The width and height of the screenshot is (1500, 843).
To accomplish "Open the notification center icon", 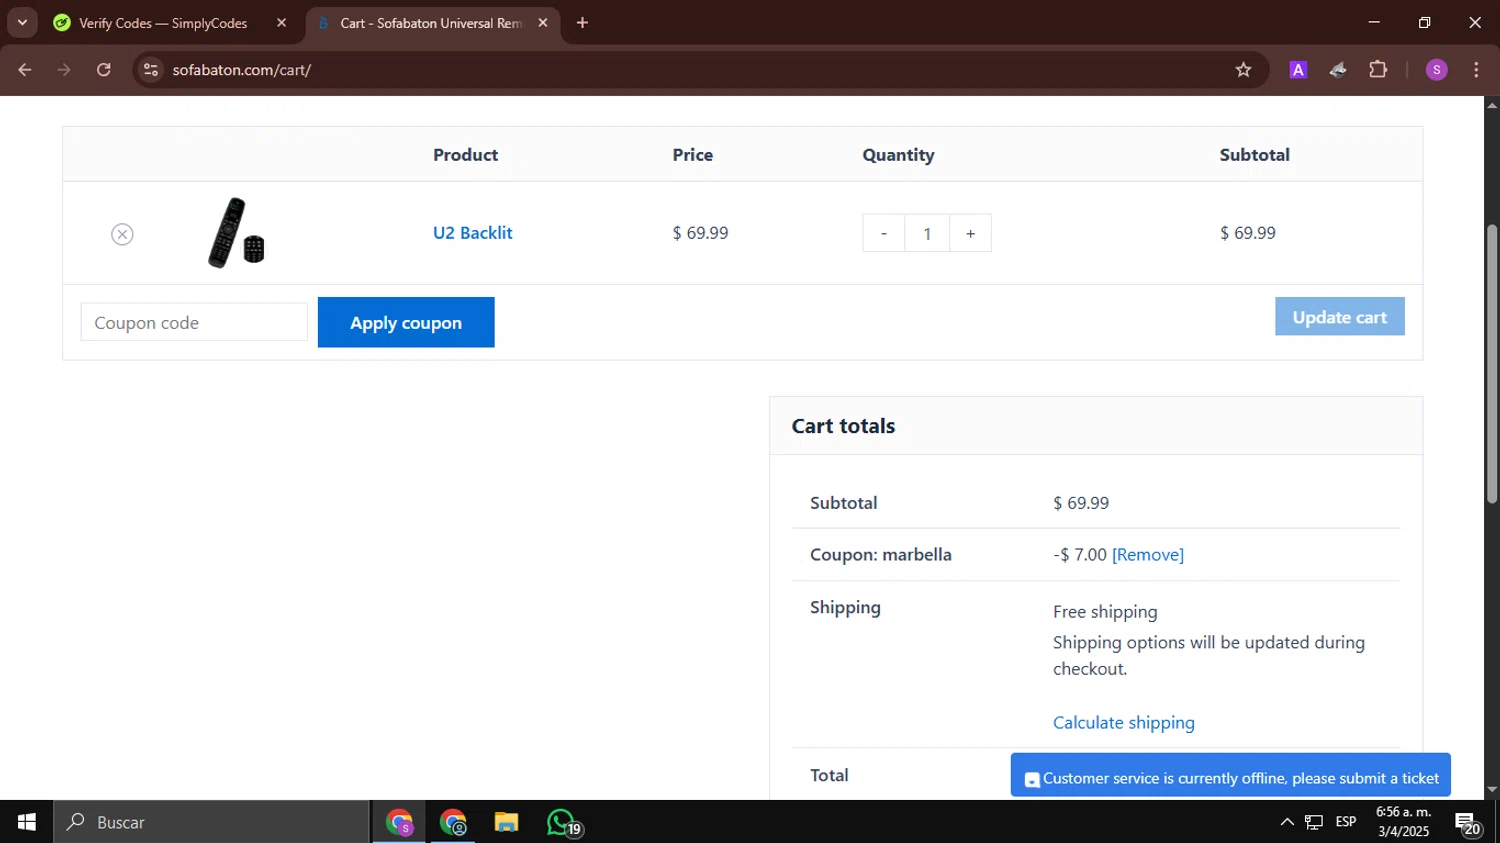I will [x=1468, y=823].
